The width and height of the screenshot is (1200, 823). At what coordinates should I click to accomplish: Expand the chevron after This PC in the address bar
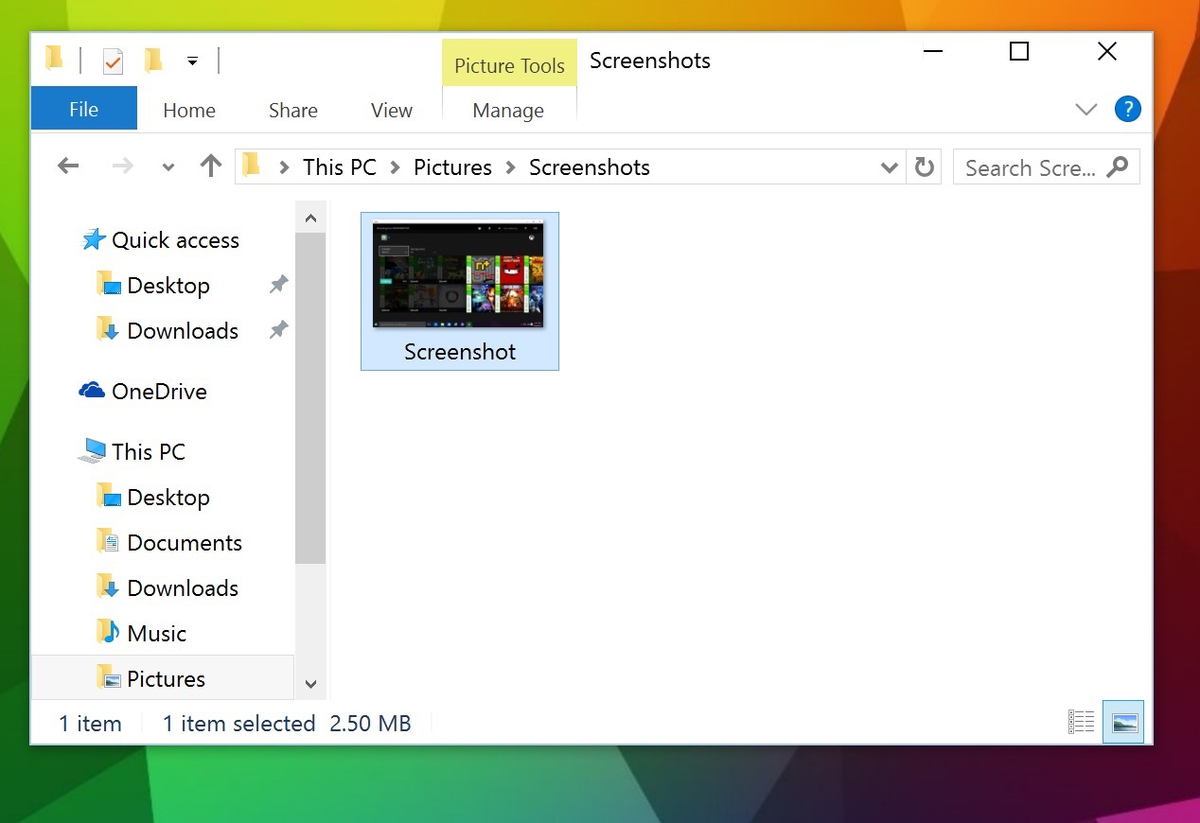pyautogui.click(x=396, y=168)
